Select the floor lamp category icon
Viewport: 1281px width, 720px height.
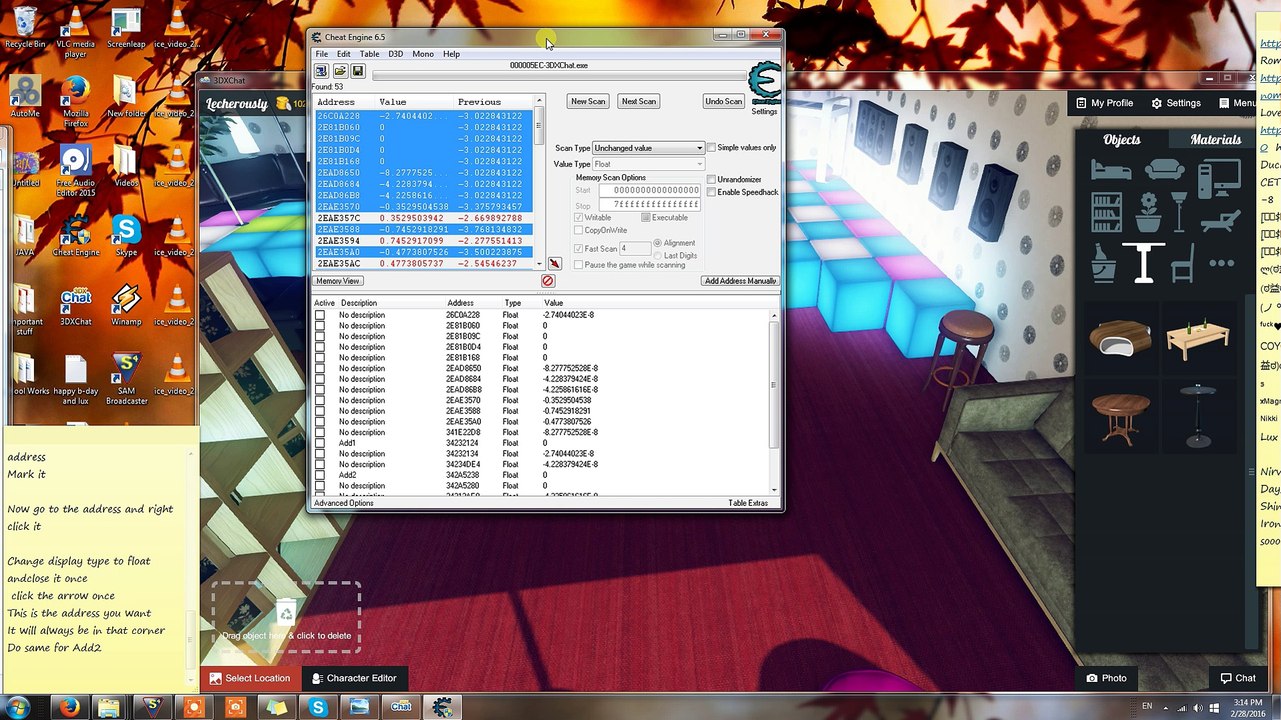click(1179, 213)
